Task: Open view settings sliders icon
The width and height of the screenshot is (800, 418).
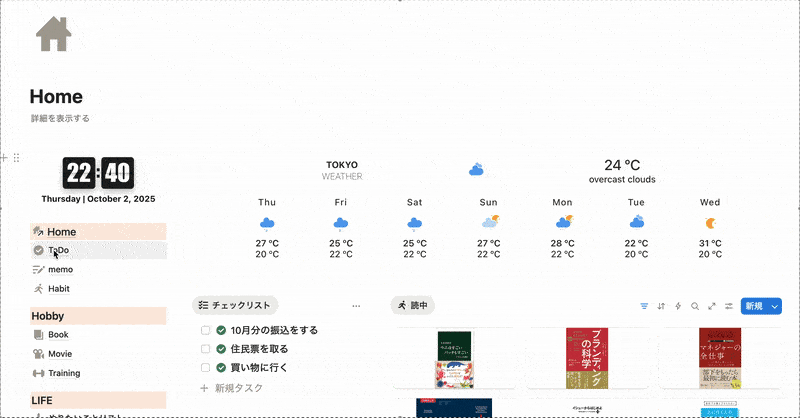Action: [x=729, y=306]
